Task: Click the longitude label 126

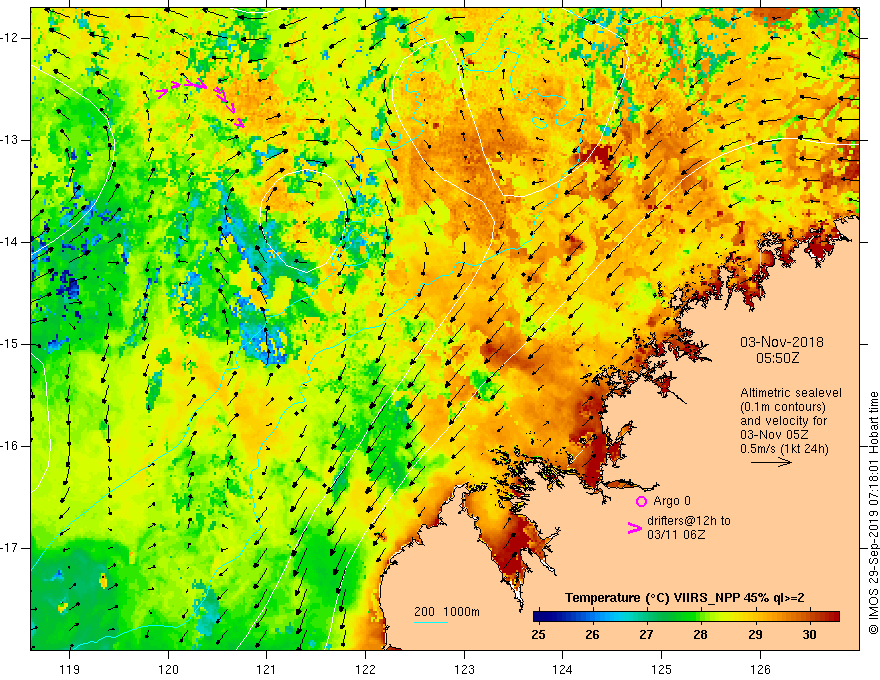Action: 760,669
